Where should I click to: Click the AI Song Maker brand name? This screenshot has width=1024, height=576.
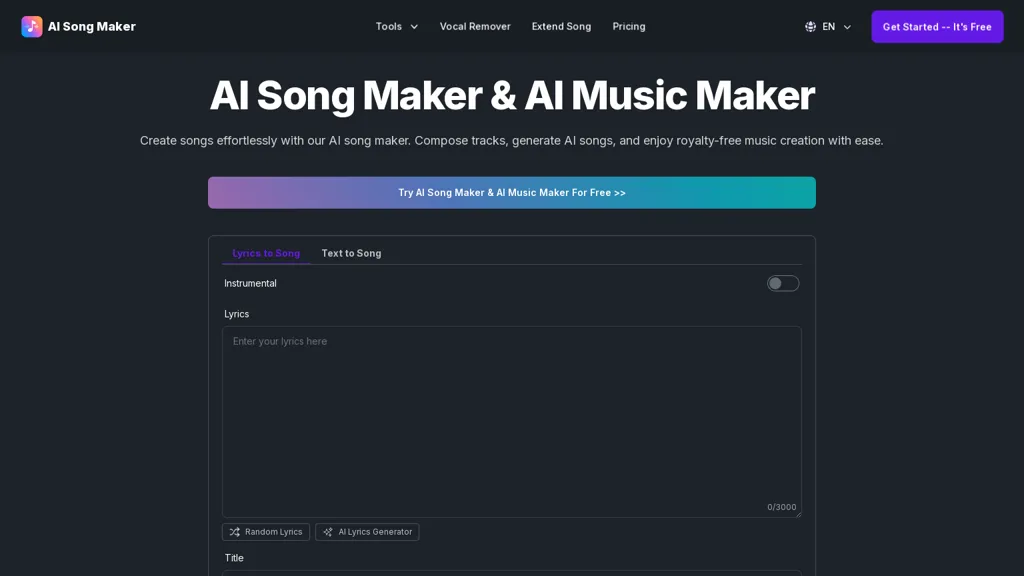(91, 27)
